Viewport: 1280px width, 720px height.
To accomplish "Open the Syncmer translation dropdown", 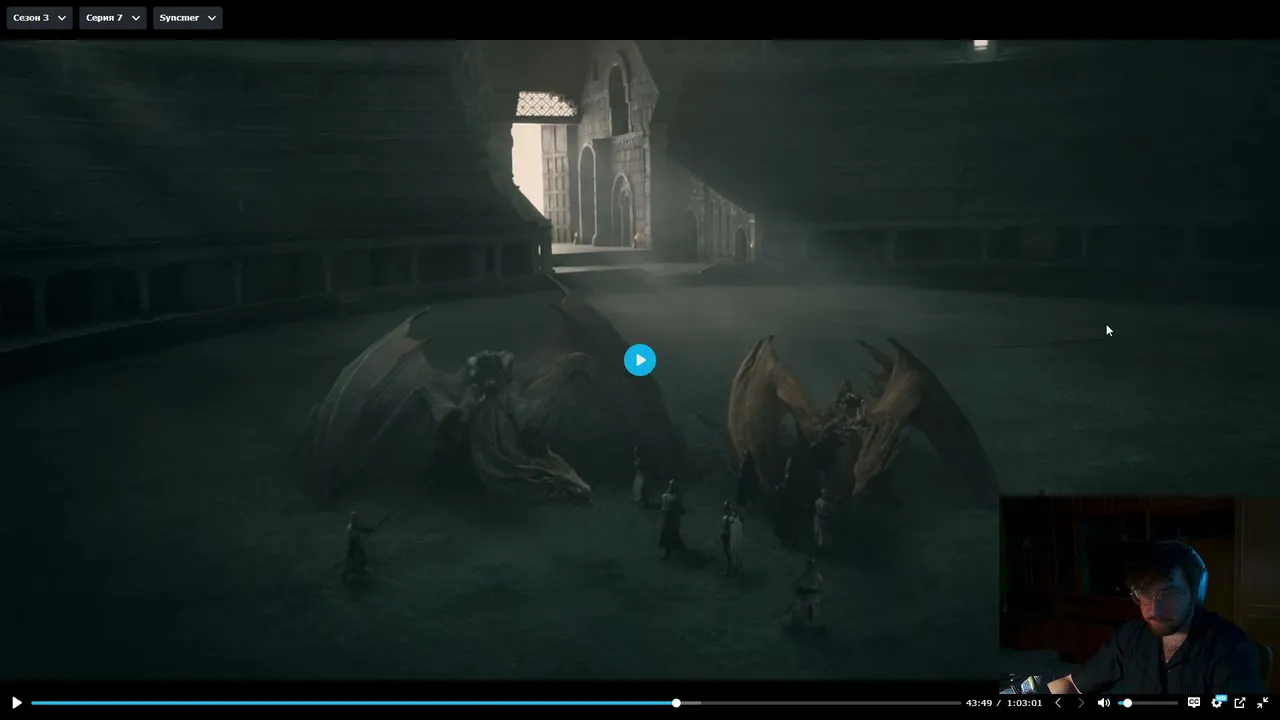I will coord(188,18).
